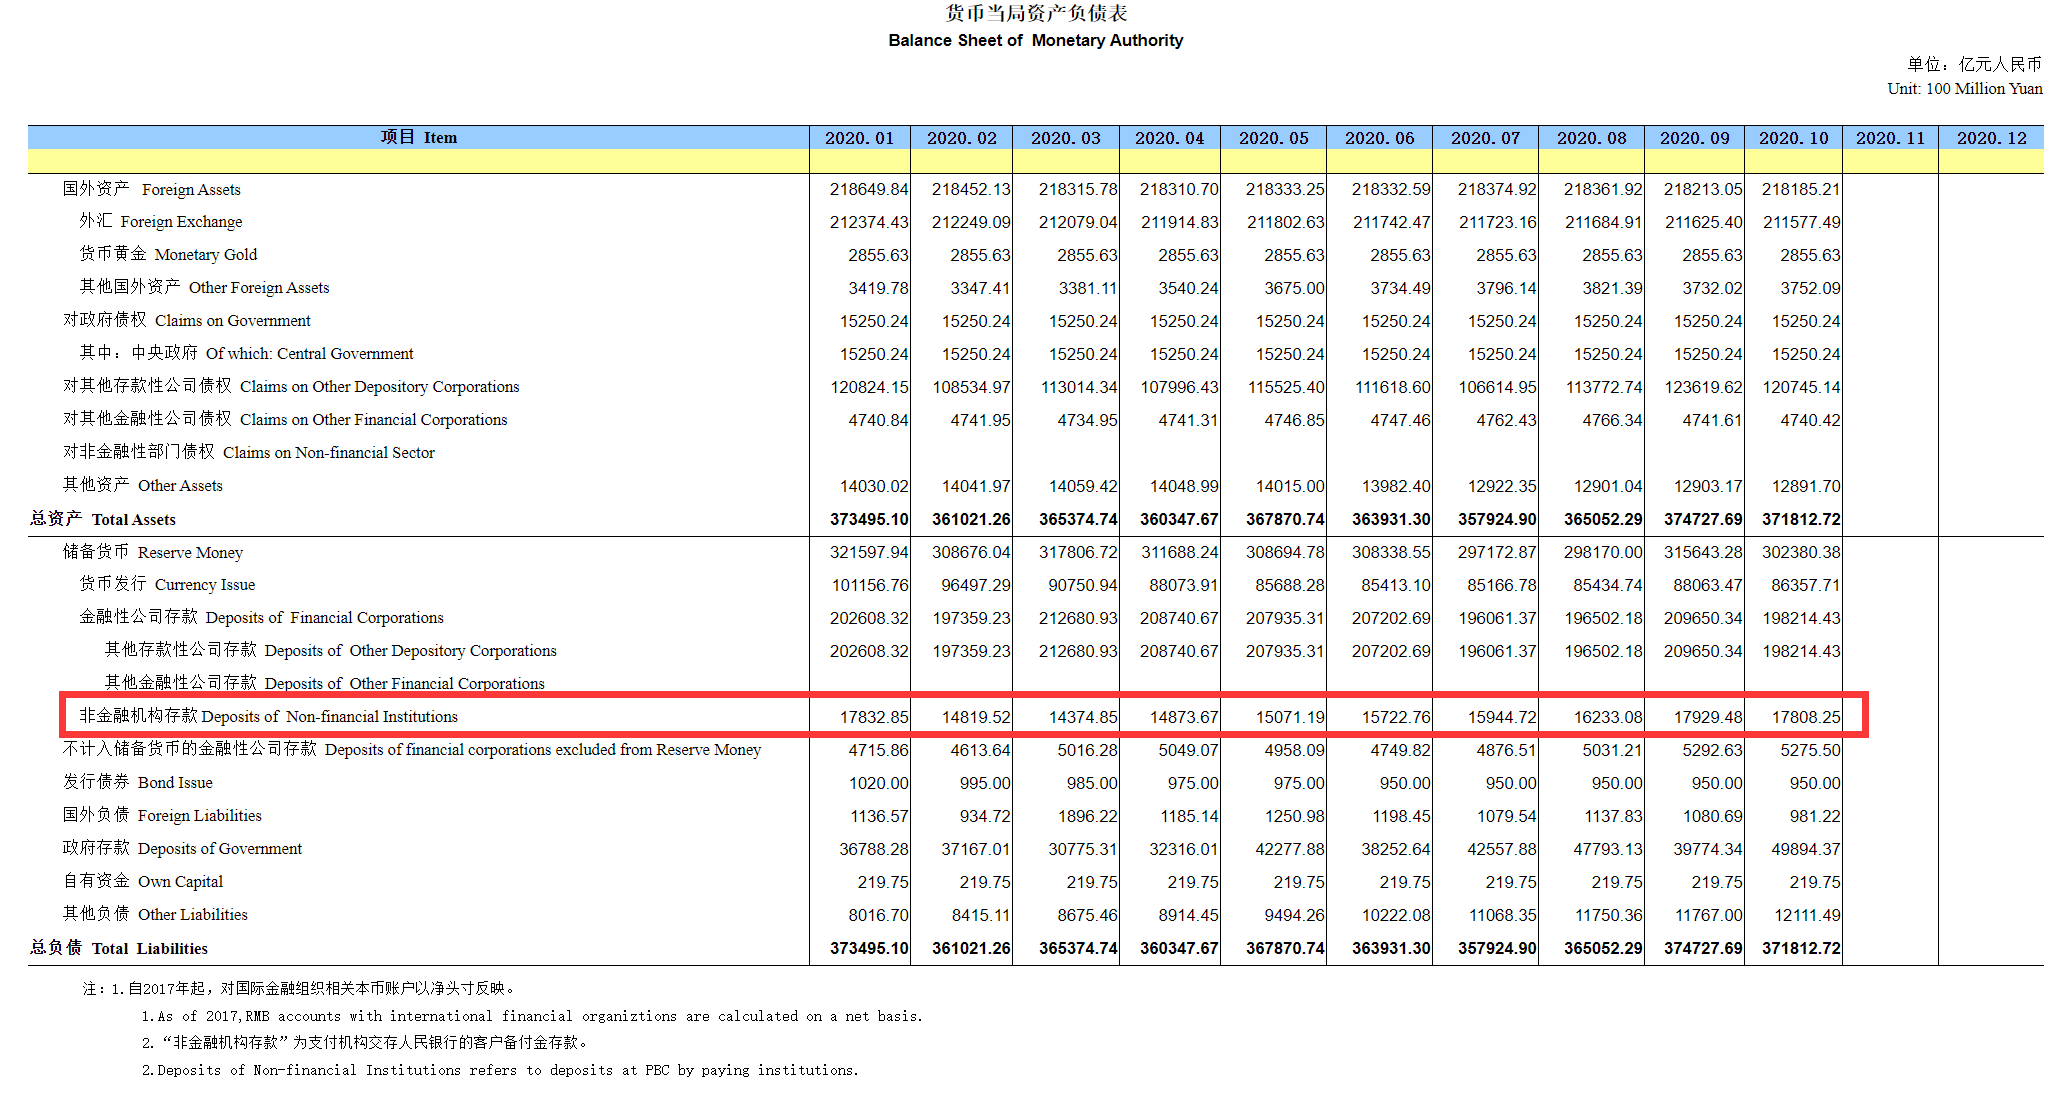The height and width of the screenshot is (1110, 2070).
Task: Click the Item header cell
Action: click(418, 138)
